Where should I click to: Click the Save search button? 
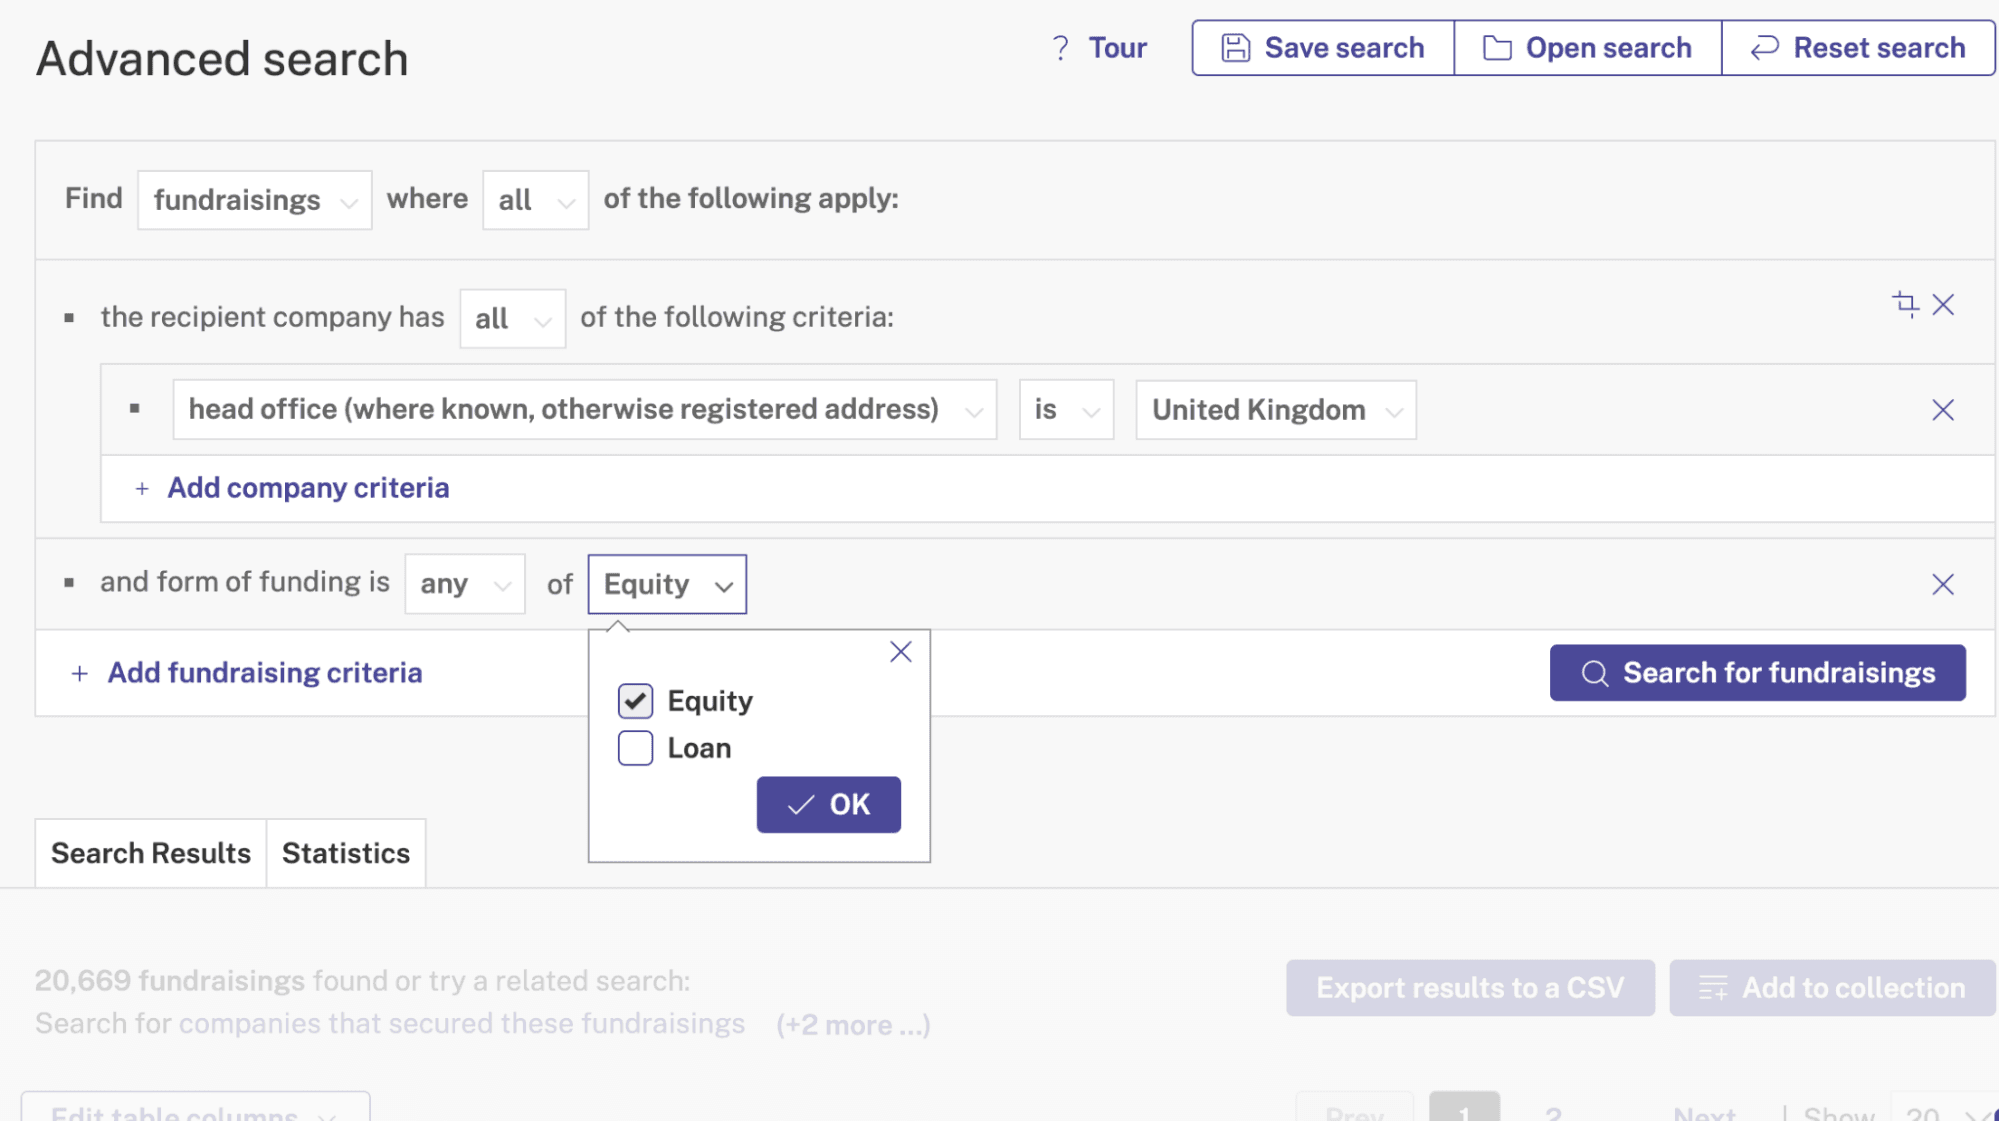[x=1322, y=48]
